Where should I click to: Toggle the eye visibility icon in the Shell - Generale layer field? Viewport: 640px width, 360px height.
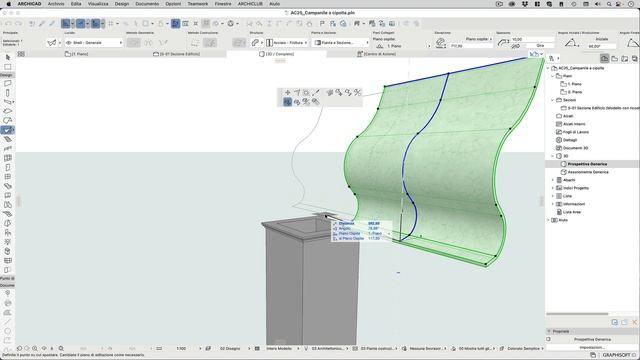tap(69, 42)
